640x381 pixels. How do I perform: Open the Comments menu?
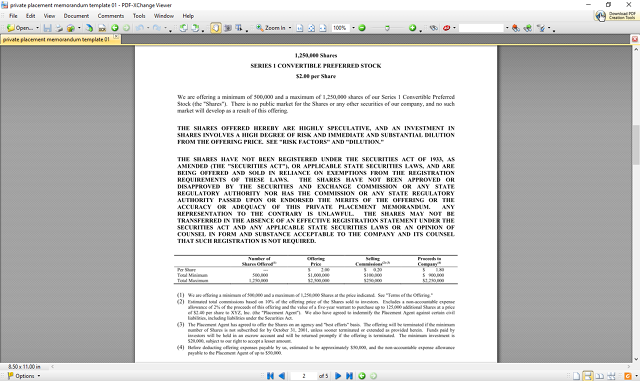coord(111,16)
